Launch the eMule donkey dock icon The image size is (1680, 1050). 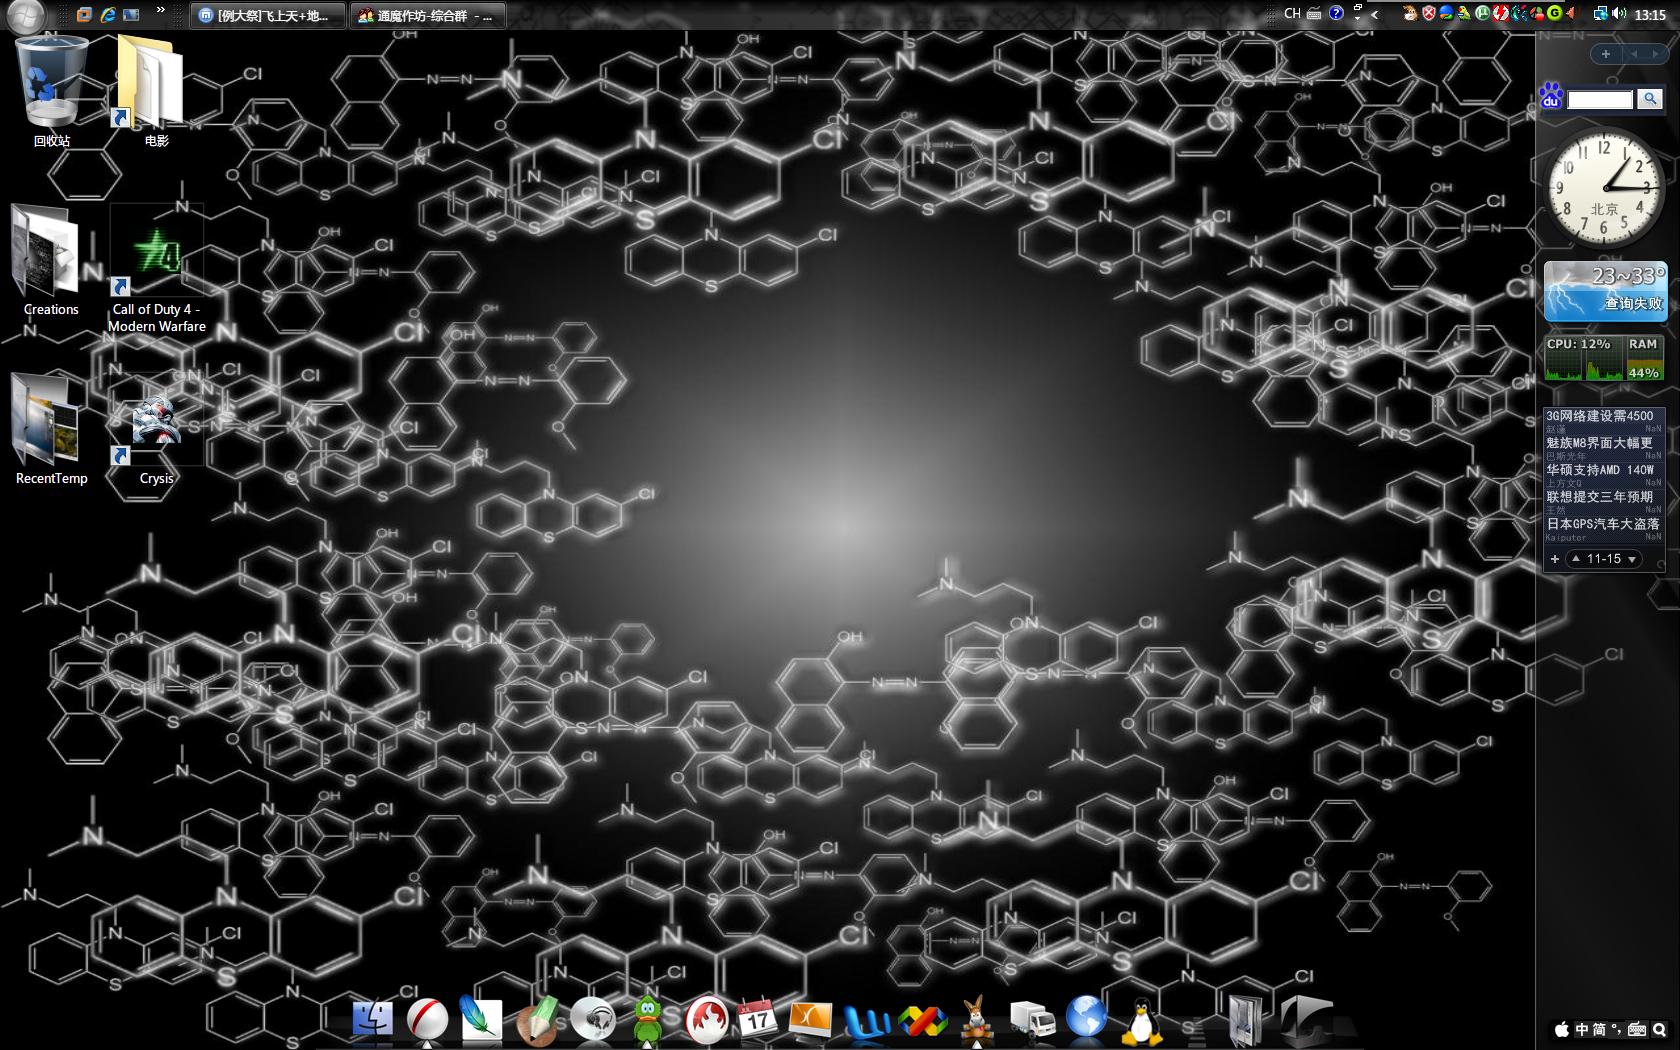pyautogui.click(x=976, y=1019)
